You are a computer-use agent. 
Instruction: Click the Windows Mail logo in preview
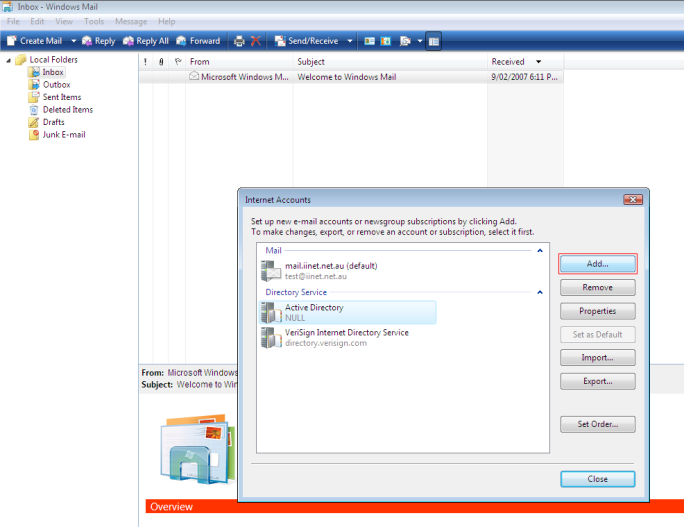198,448
